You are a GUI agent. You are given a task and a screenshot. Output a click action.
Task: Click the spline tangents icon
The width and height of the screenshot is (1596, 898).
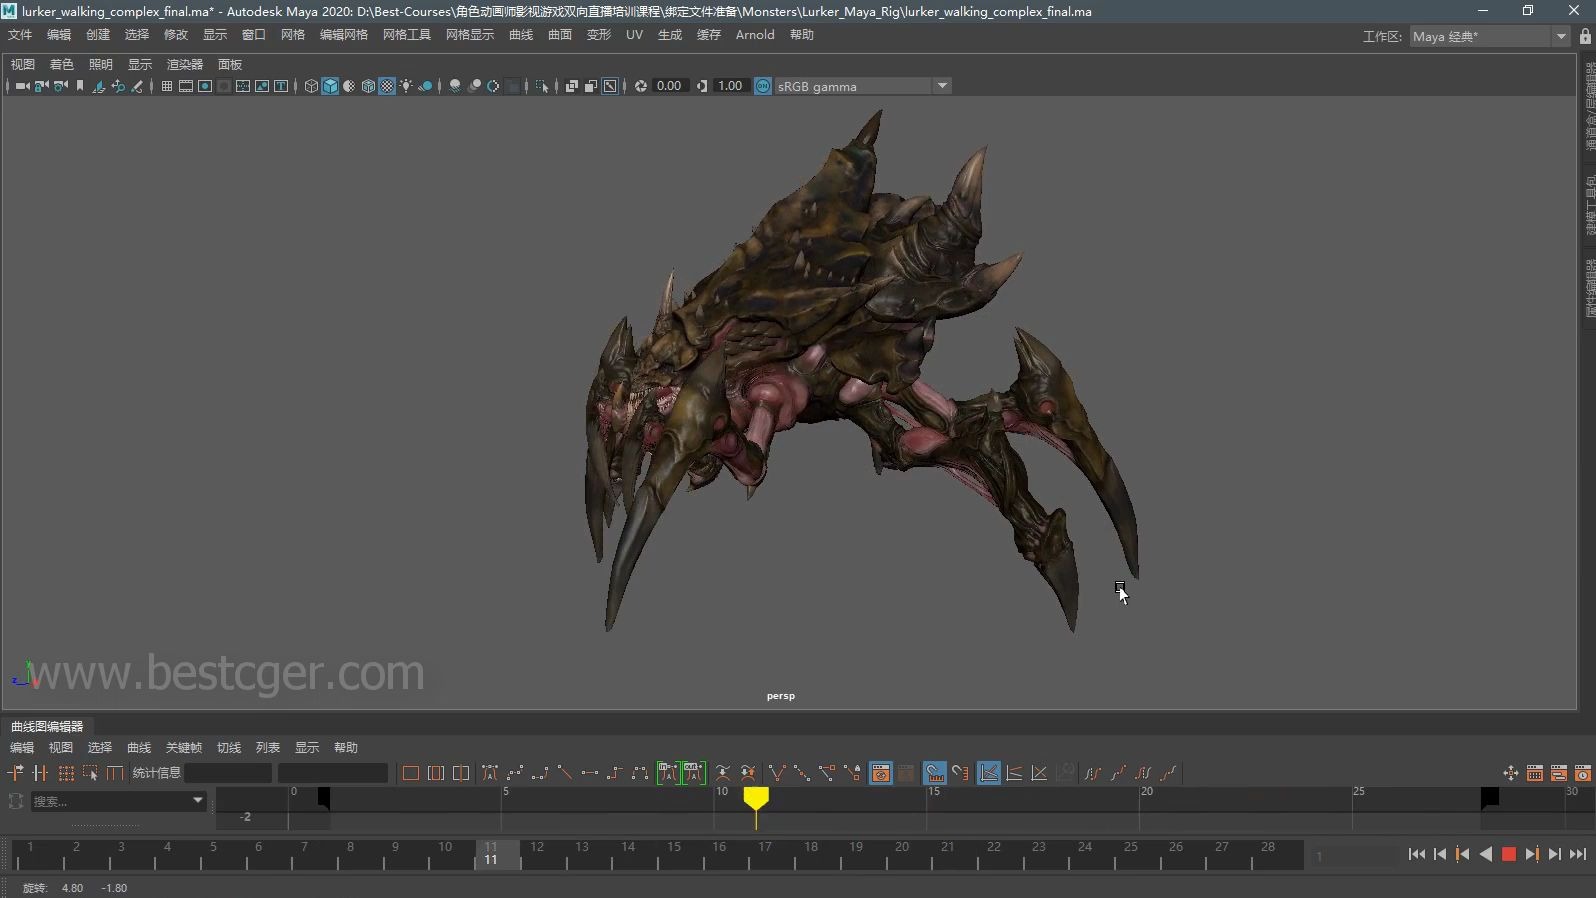coord(515,773)
